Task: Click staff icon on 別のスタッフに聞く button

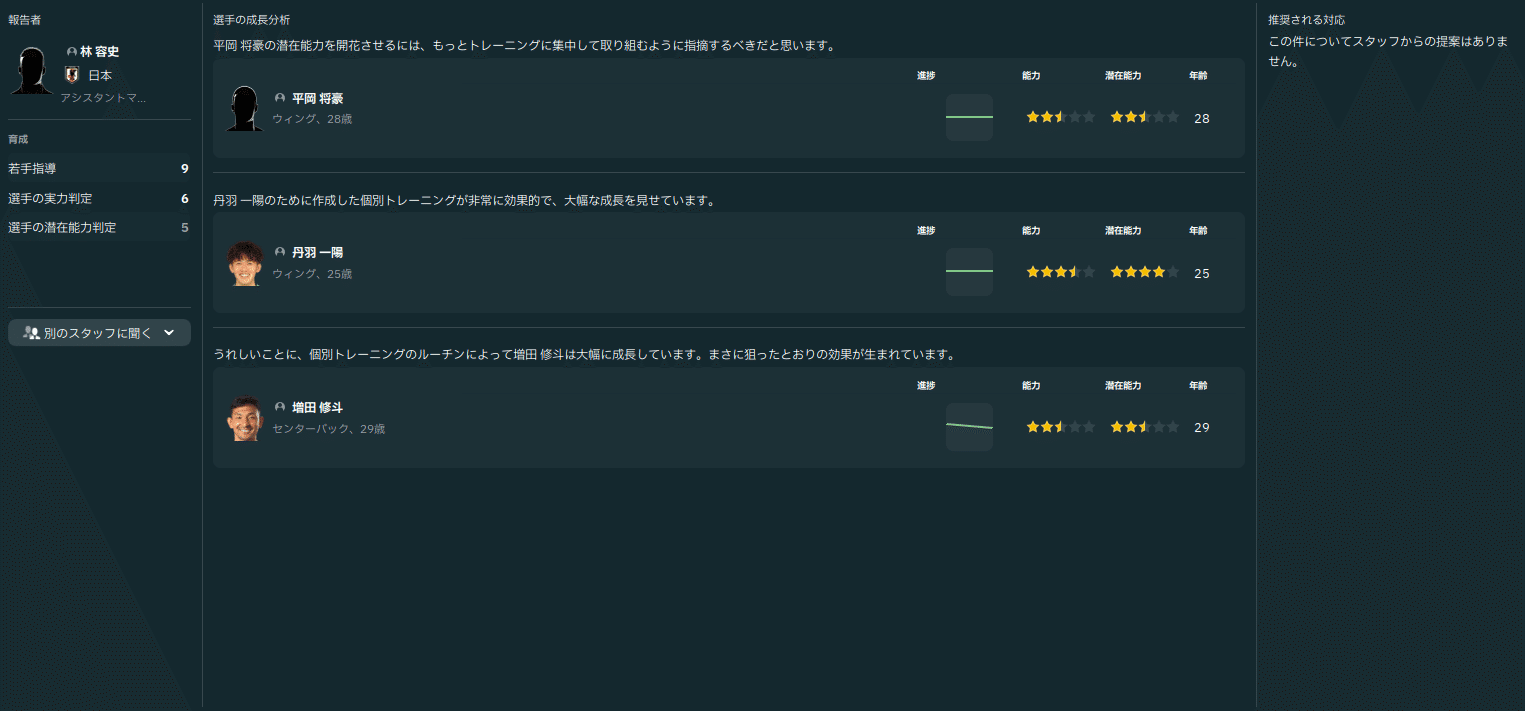Action: 31,333
